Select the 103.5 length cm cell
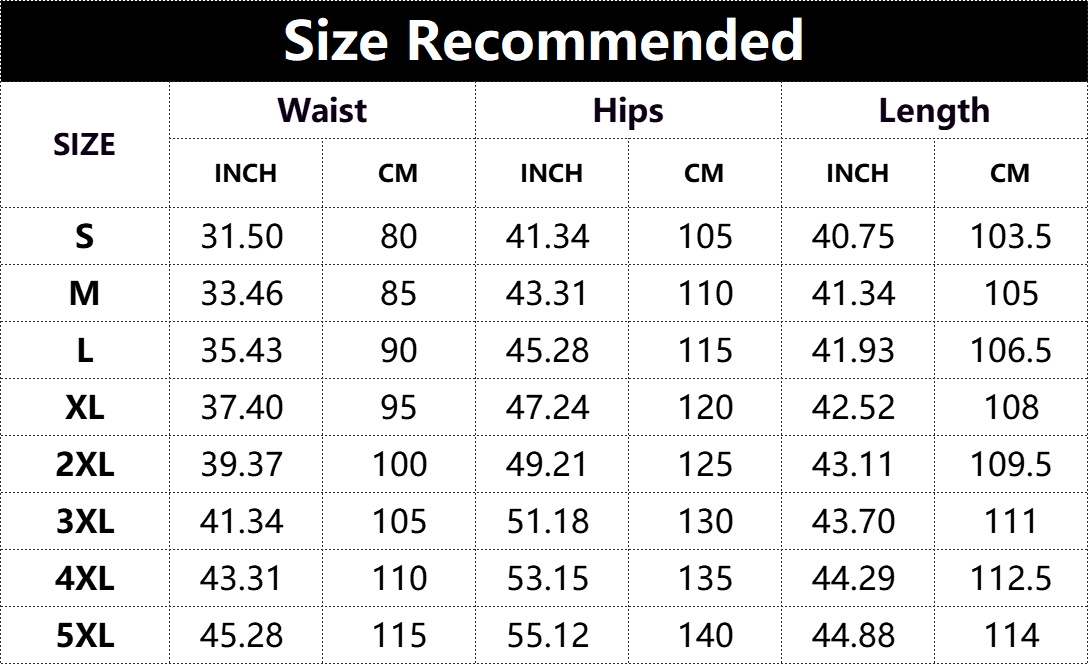This screenshot has height=664, width=1088. [x=1011, y=236]
